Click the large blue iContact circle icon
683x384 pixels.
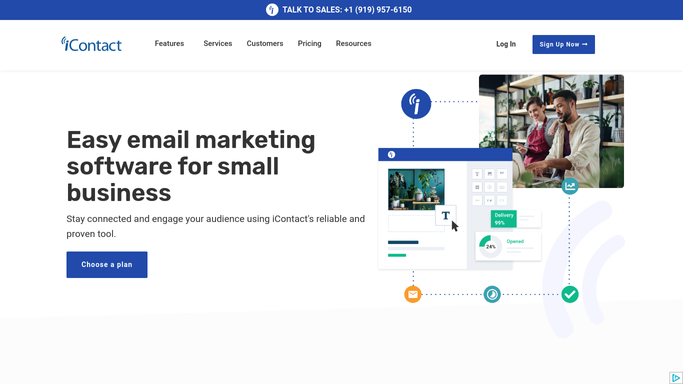click(416, 104)
